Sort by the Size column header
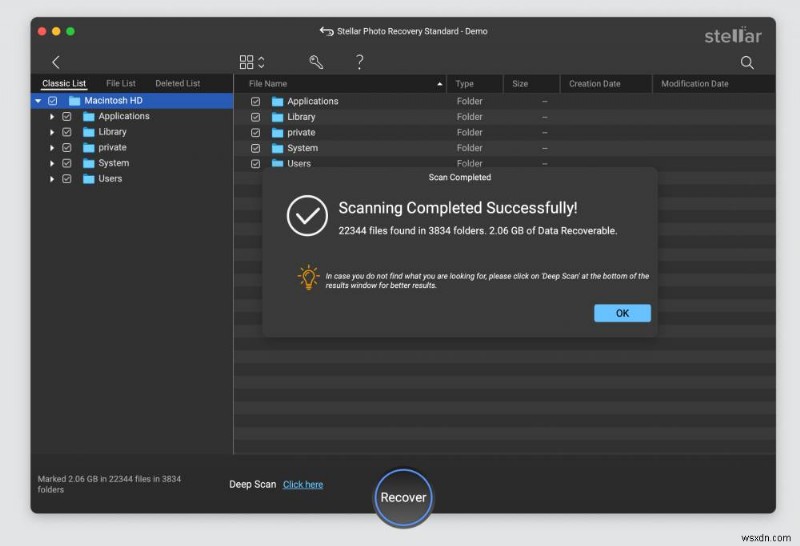The image size is (800, 546). coord(520,84)
